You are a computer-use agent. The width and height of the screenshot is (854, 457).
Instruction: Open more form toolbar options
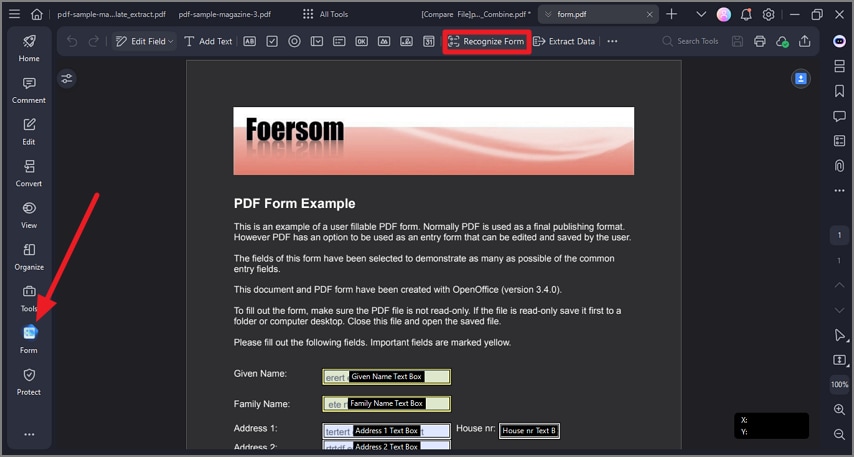coord(612,41)
